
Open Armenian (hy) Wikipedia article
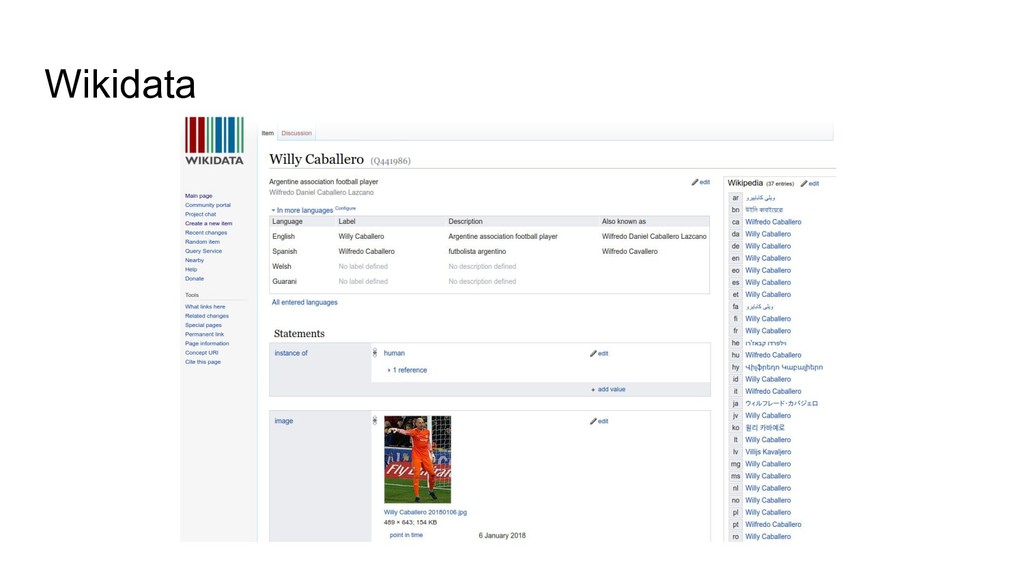click(x=784, y=367)
